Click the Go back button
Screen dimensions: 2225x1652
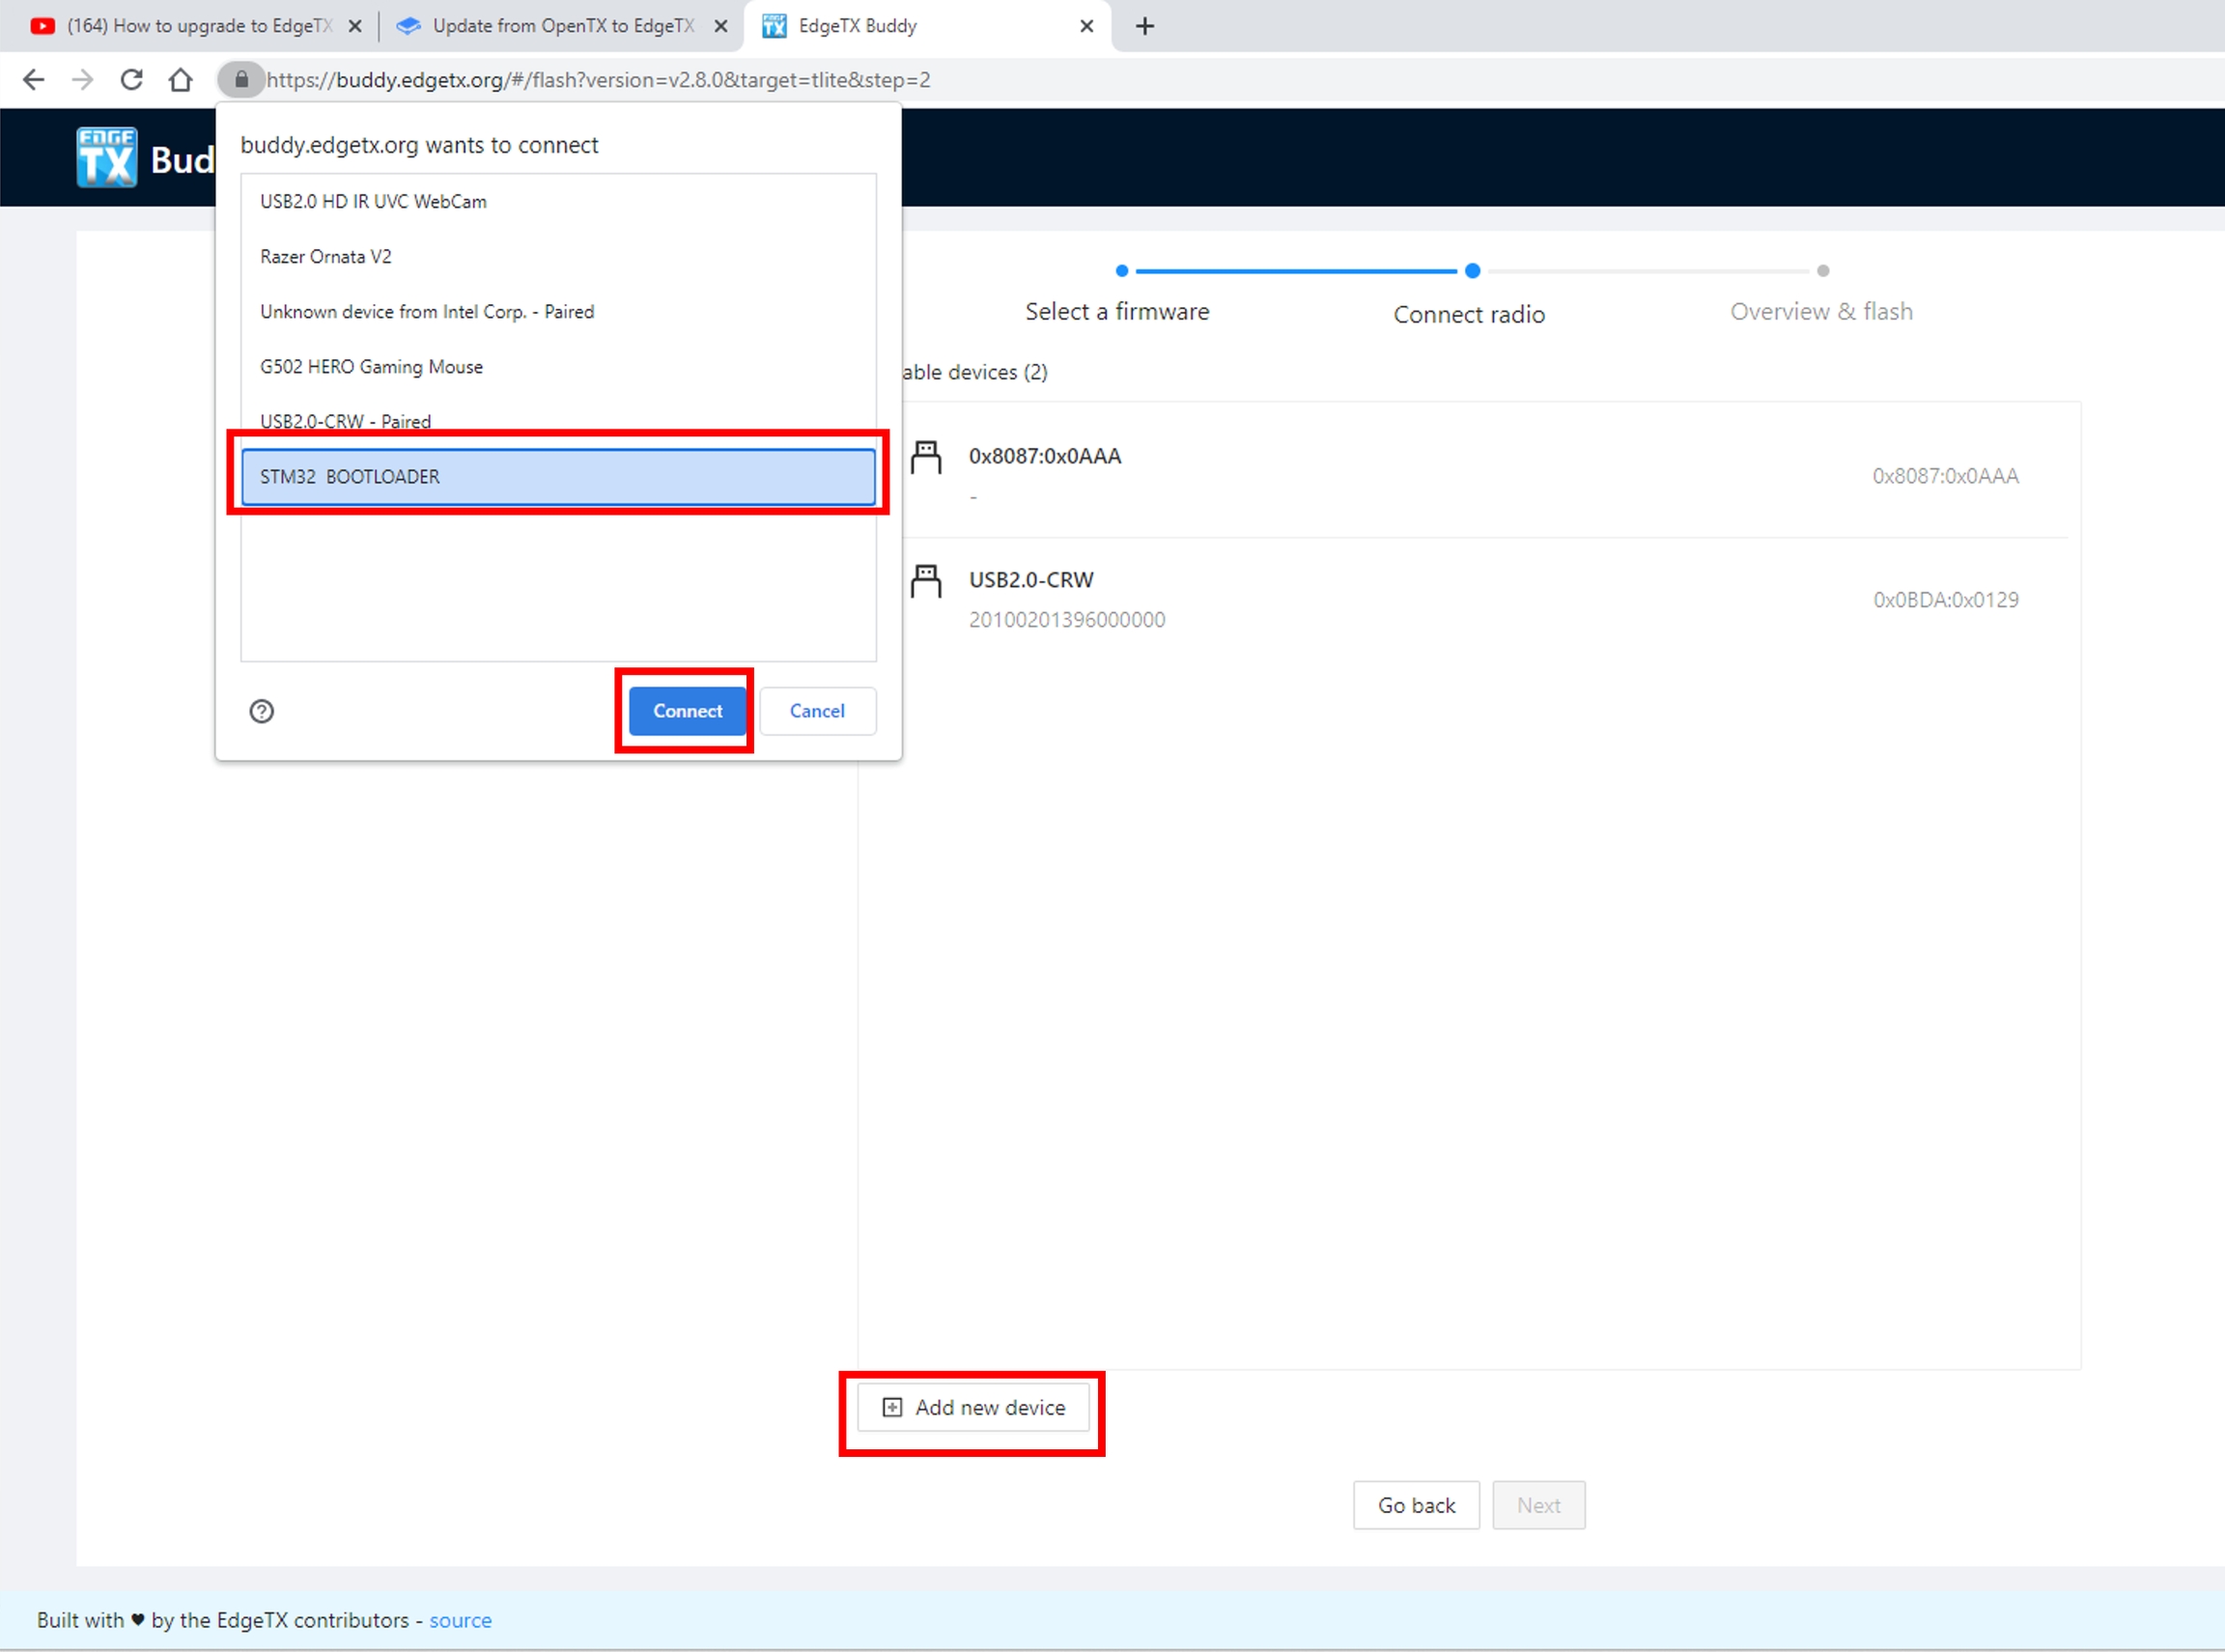[x=1416, y=1506]
